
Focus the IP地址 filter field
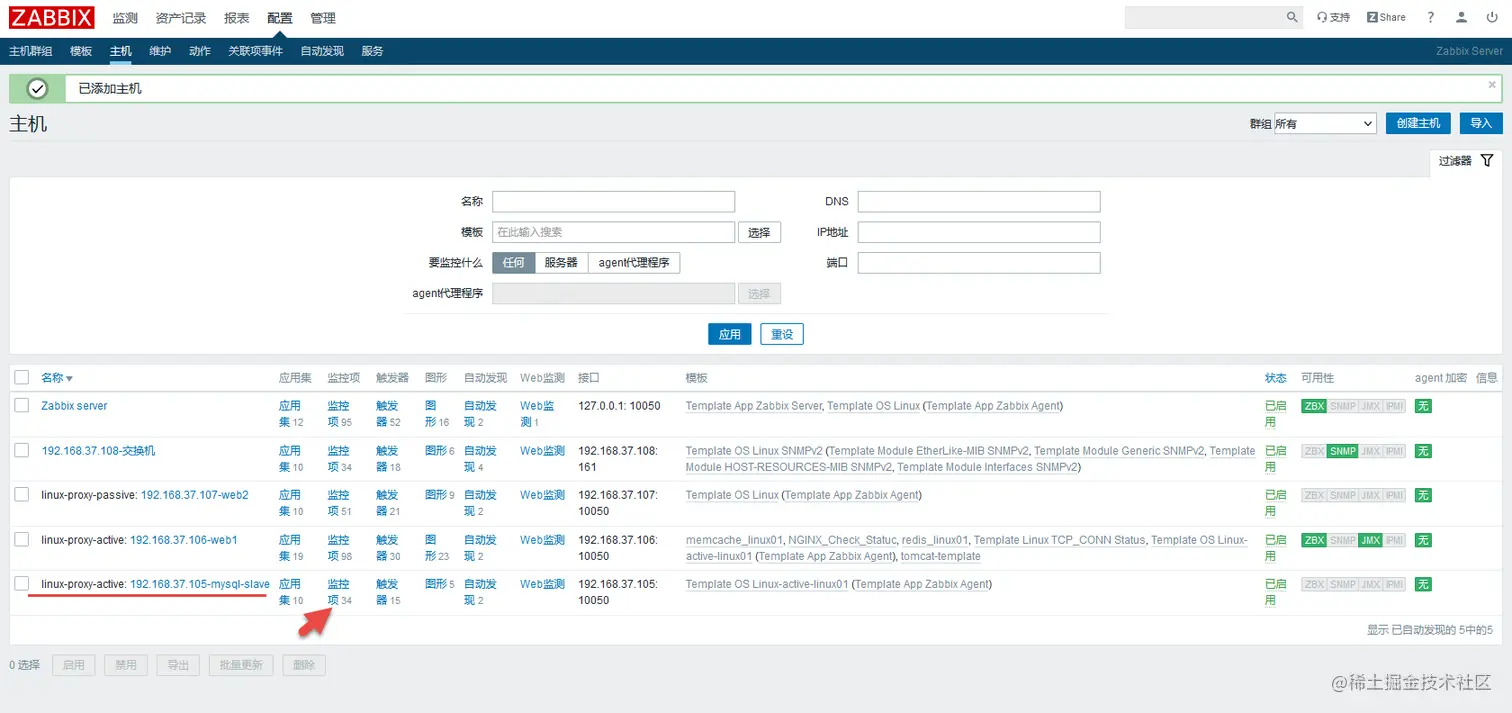(979, 232)
